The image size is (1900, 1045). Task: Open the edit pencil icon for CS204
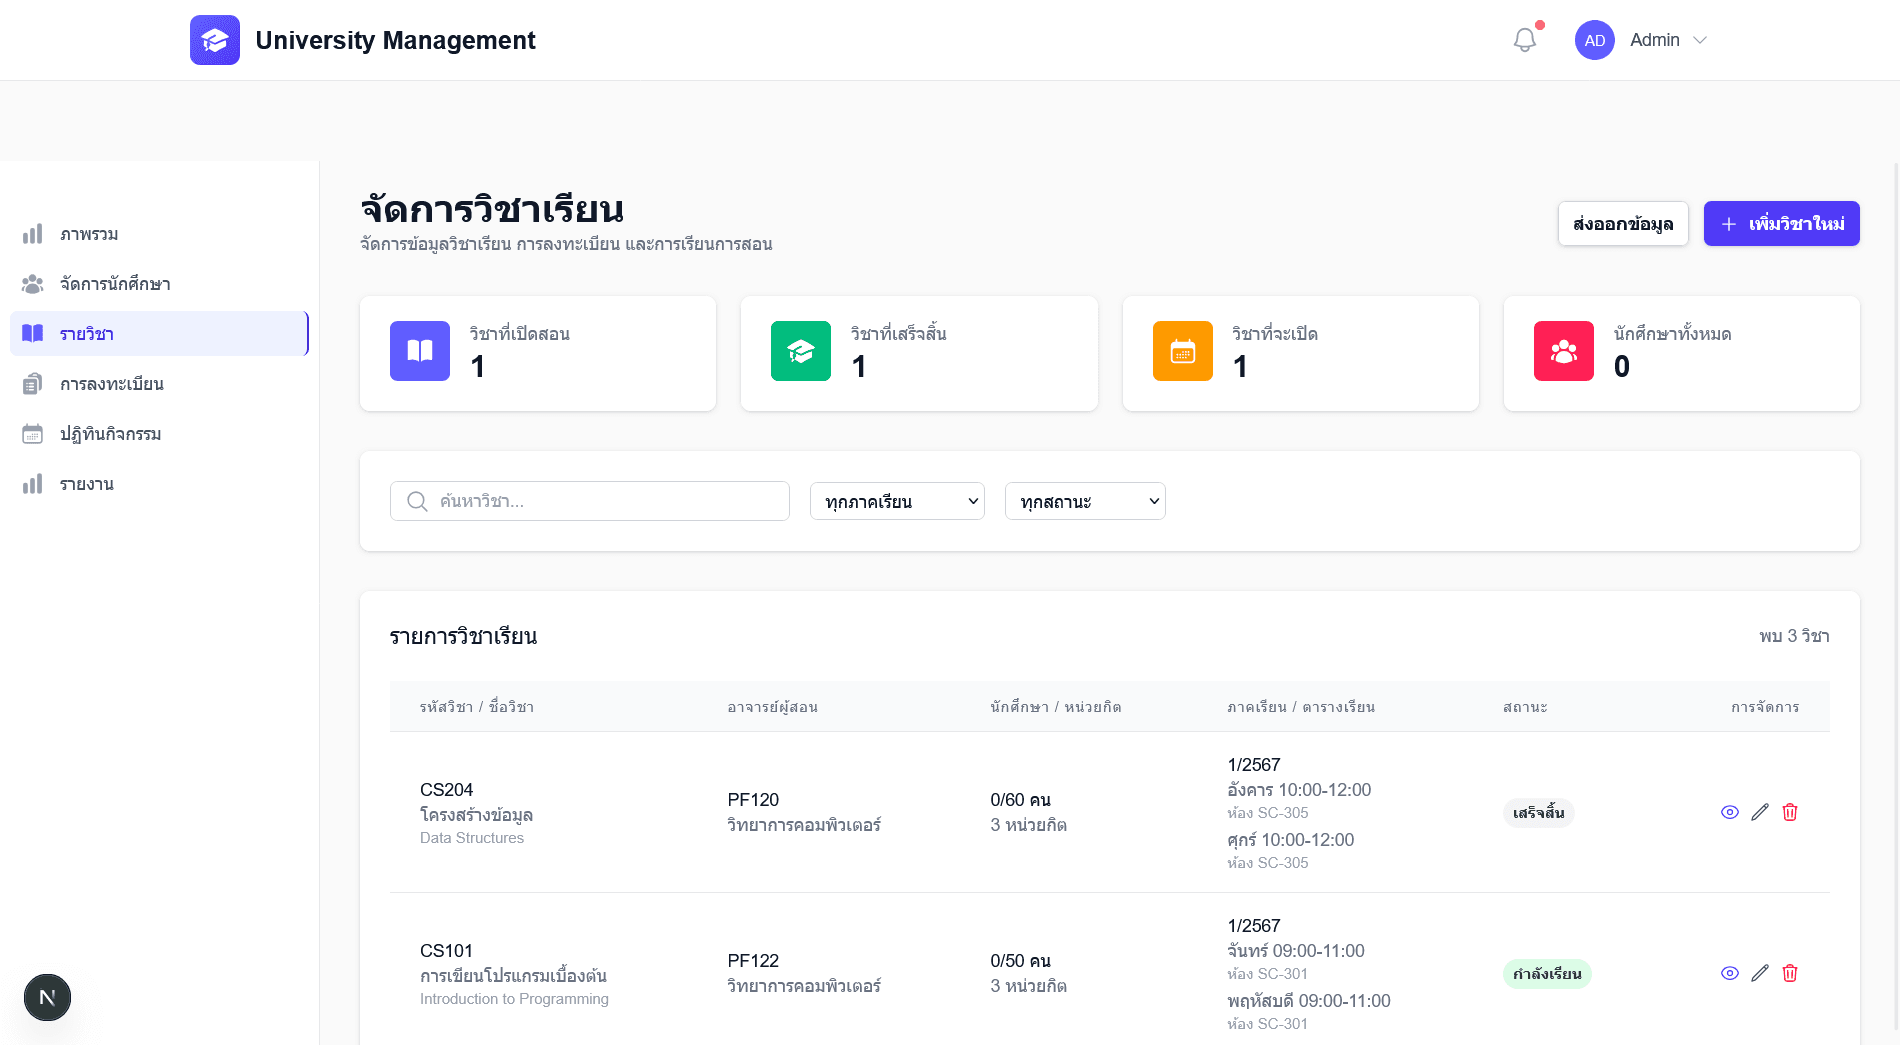(1760, 812)
